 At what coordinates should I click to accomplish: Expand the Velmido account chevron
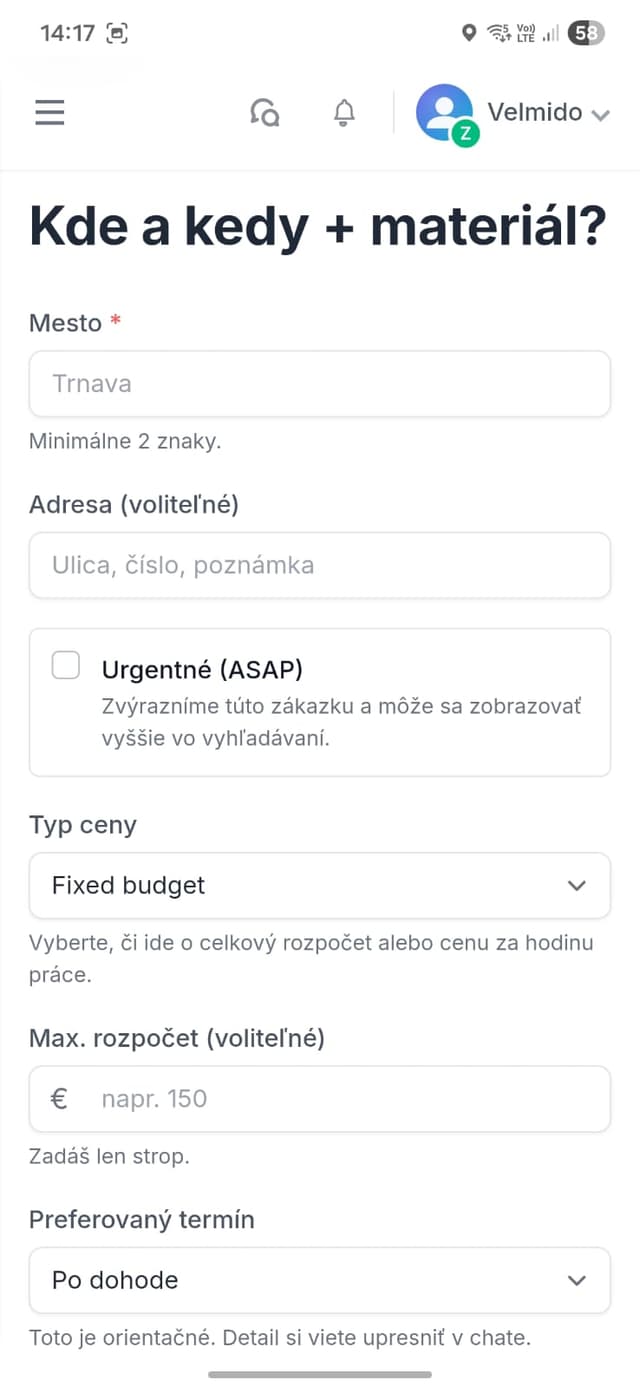tap(599, 114)
